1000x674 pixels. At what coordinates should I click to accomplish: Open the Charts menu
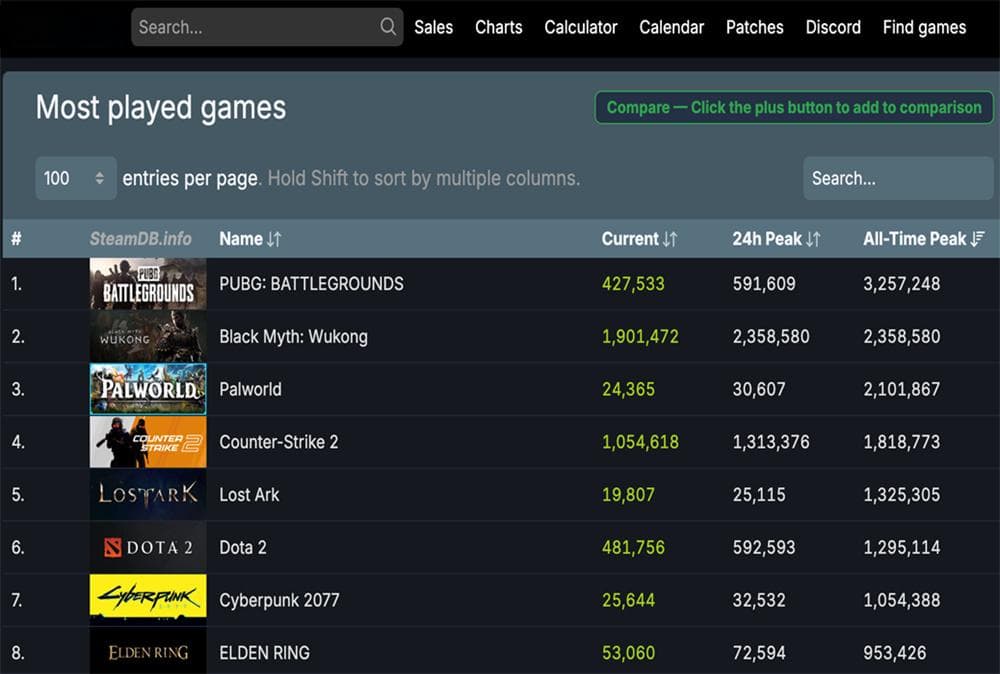pyautogui.click(x=499, y=27)
